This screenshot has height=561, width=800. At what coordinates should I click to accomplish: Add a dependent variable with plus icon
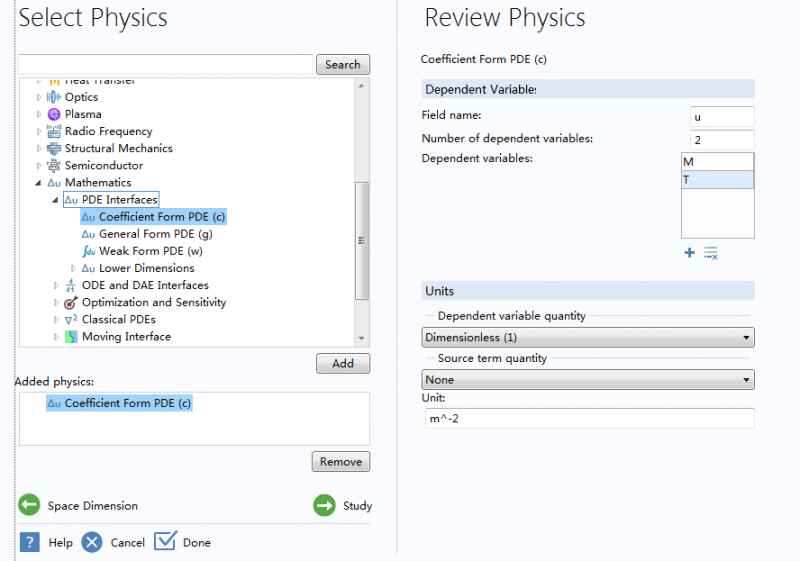pos(689,253)
